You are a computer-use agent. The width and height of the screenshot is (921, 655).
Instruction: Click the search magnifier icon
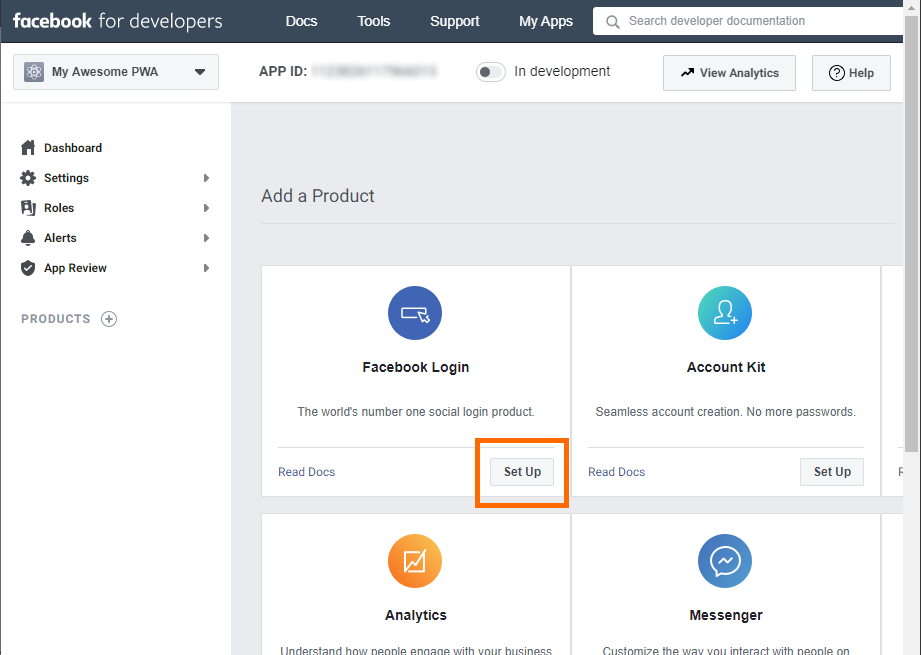(x=613, y=22)
